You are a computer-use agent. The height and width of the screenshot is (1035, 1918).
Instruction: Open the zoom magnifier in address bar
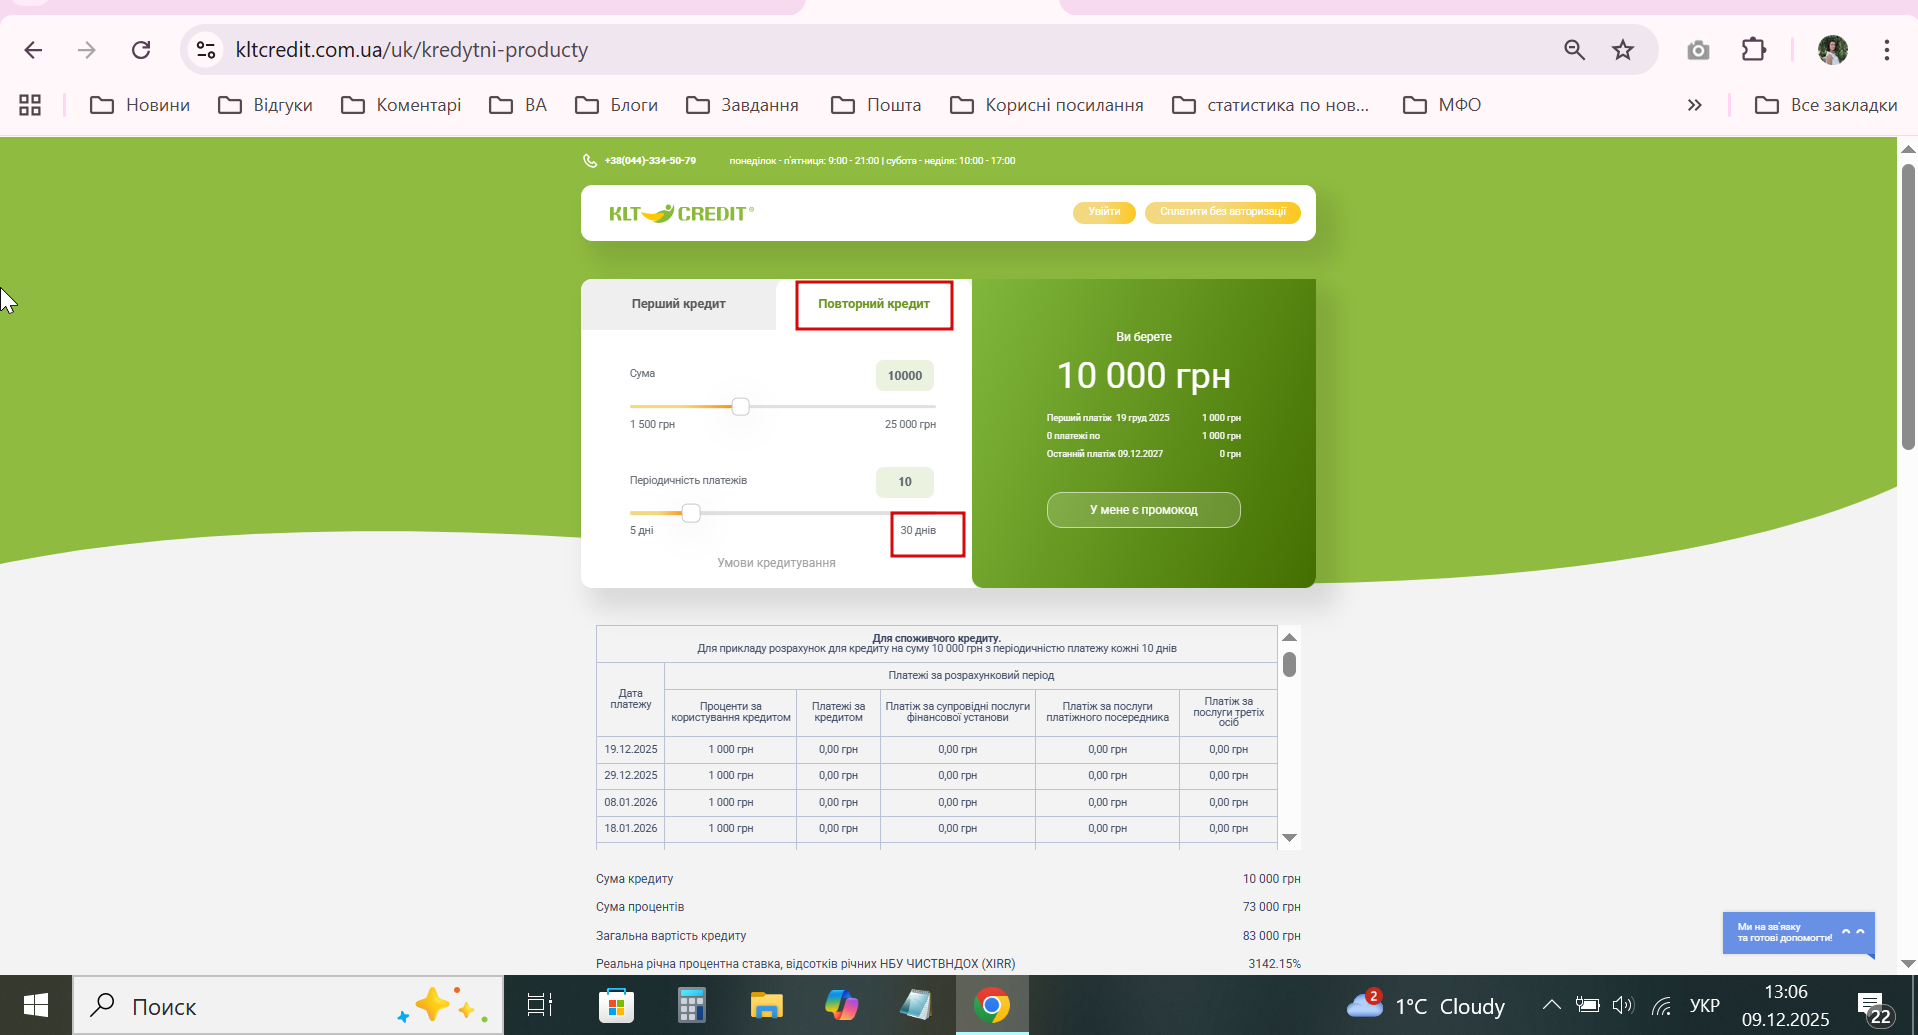tap(1574, 50)
